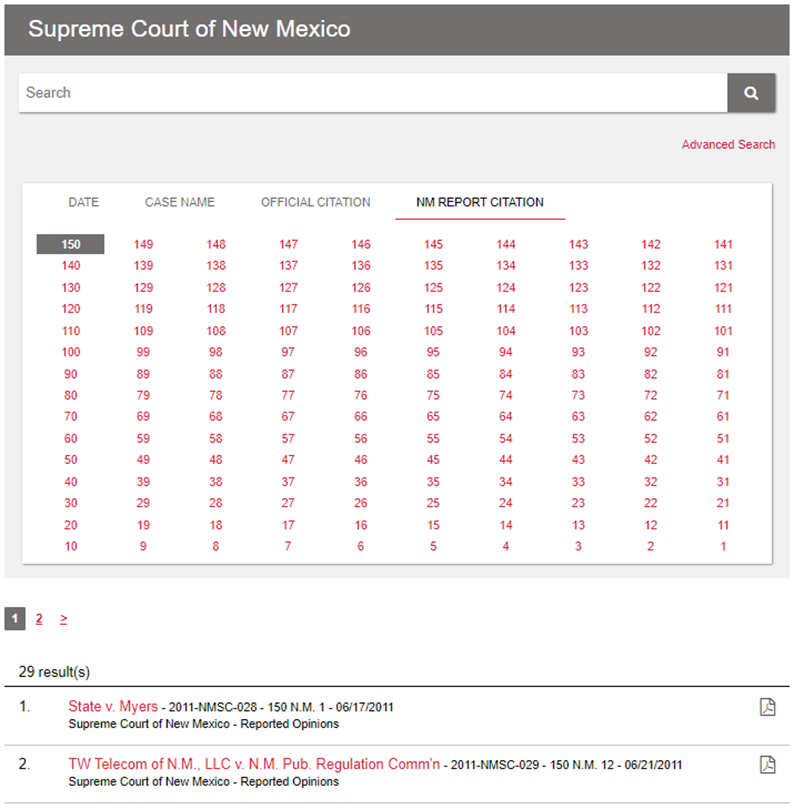Choose volume 149 from the list
Image resolution: width=794 pixels, height=809 pixels.
144,244
